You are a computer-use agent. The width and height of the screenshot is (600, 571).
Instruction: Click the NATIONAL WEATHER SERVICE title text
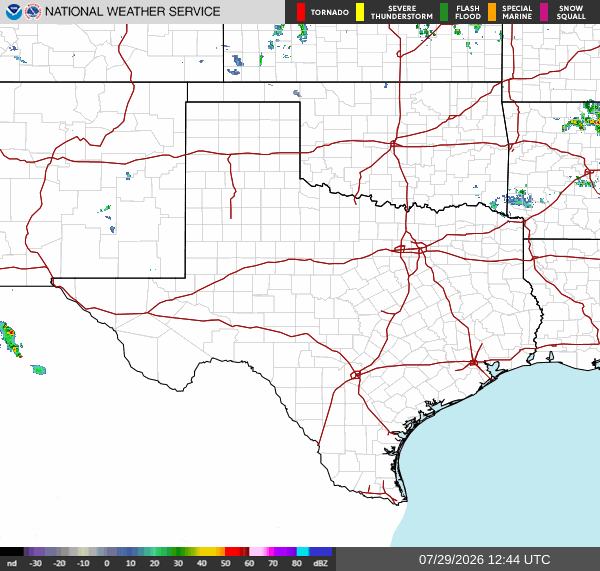click(x=132, y=12)
